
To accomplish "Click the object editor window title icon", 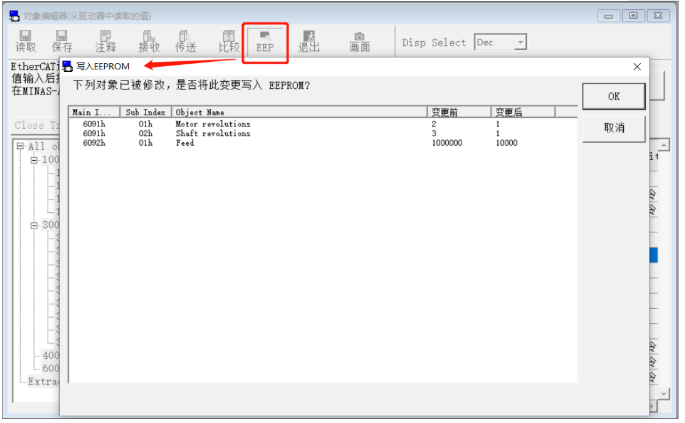I will coord(14,16).
